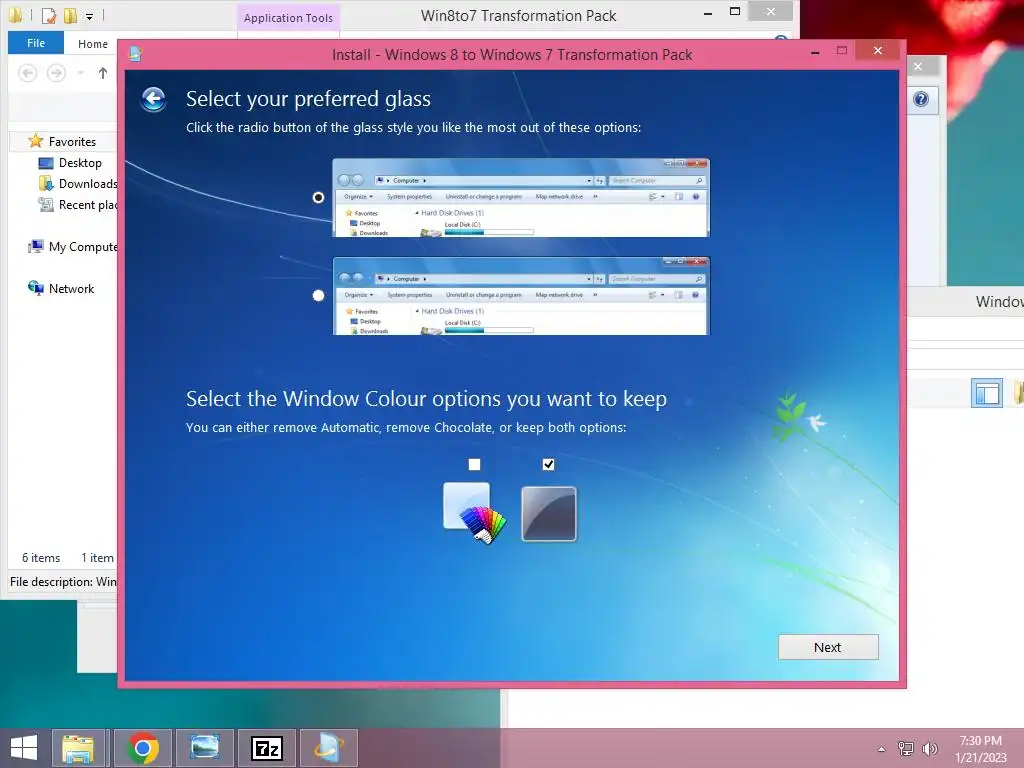Open Explorer's recent locations dropdown arrow
Viewport: 1024px width, 768px height.
(80, 73)
